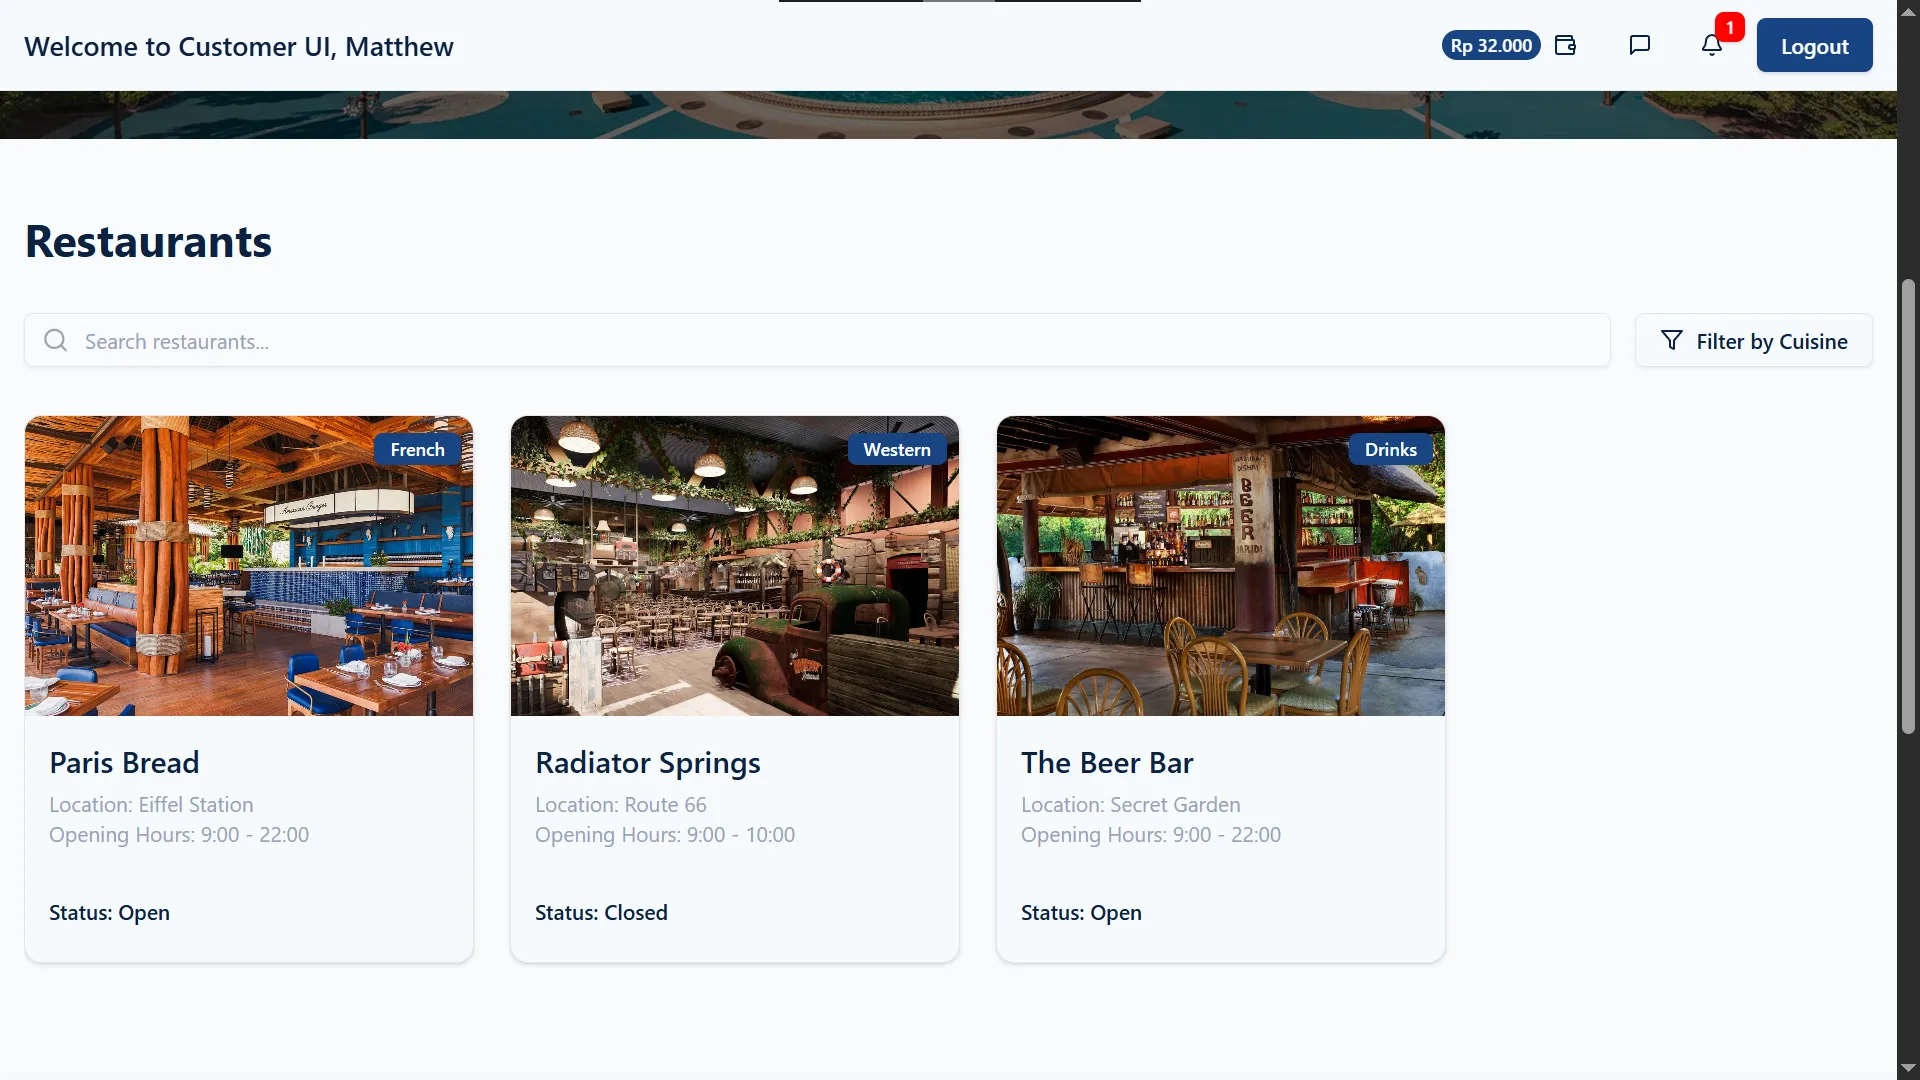The height and width of the screenshot is (1080, 1920).
Task: Open the chat messages icon
Action: [x=1639, y=46]
